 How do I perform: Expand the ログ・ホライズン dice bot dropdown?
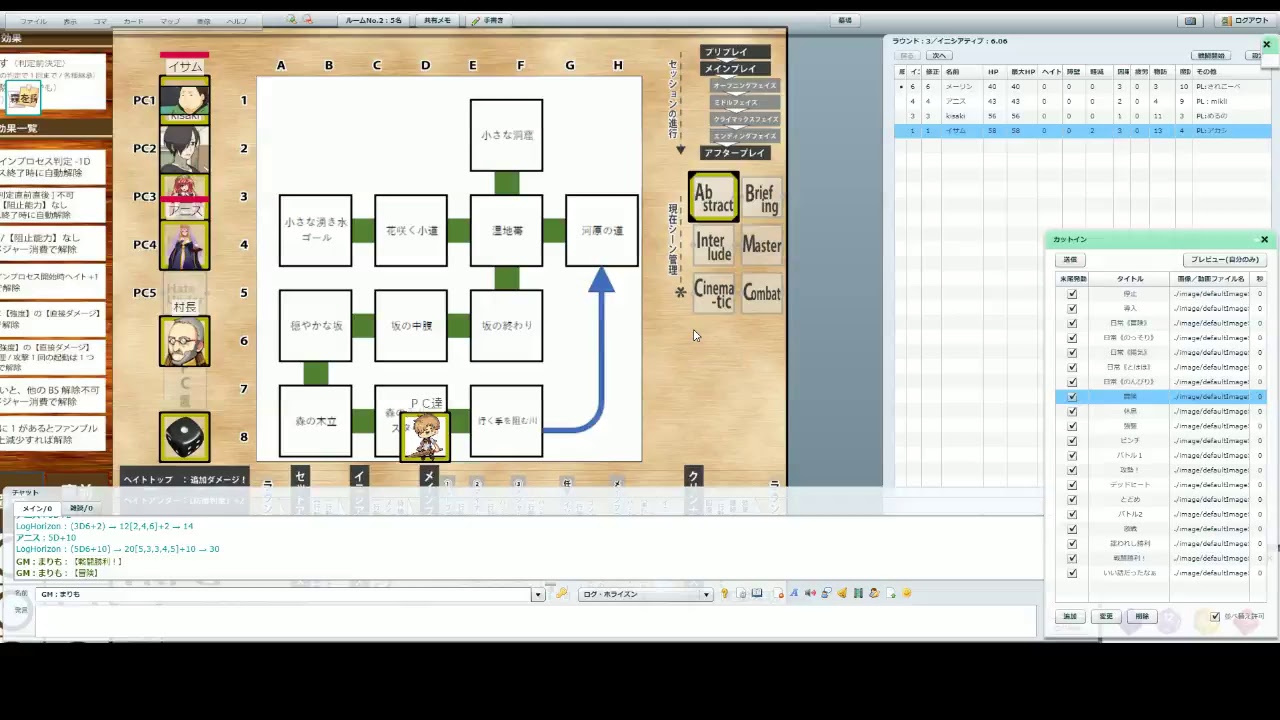point(706,595)
